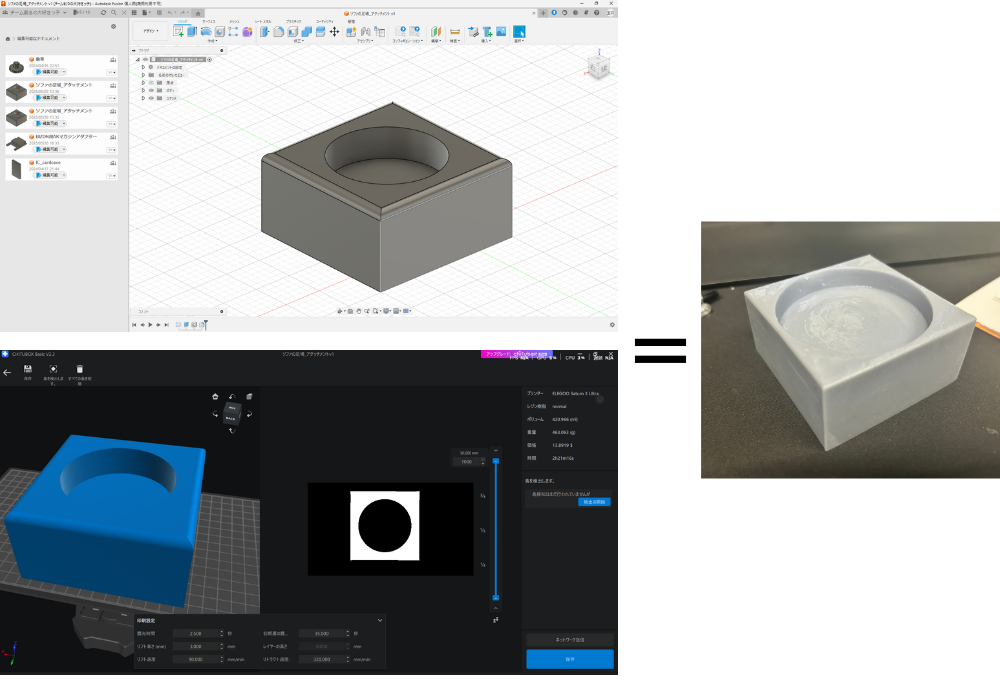Click the Fusion data panel settings gear
This screenshot has width=1000, height=700.
(x=113, y=27)
